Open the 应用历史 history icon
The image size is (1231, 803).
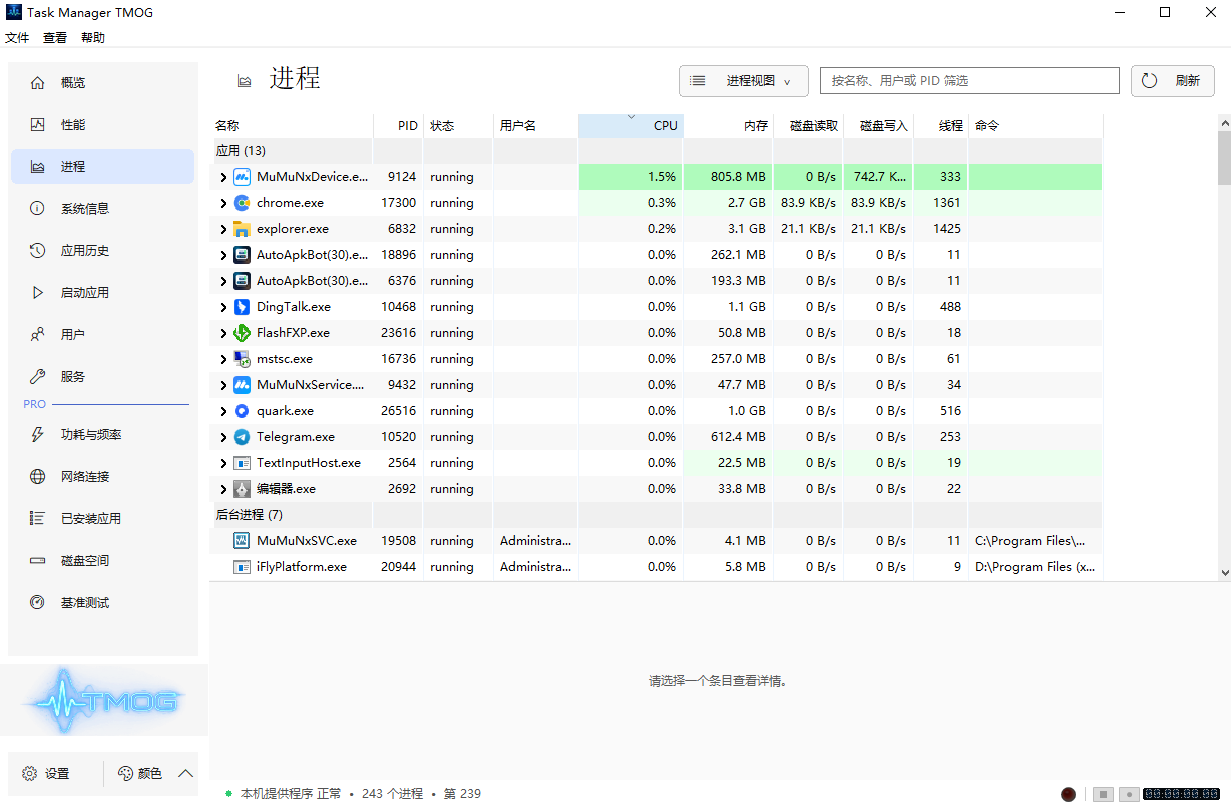click(x=38, y=251)
